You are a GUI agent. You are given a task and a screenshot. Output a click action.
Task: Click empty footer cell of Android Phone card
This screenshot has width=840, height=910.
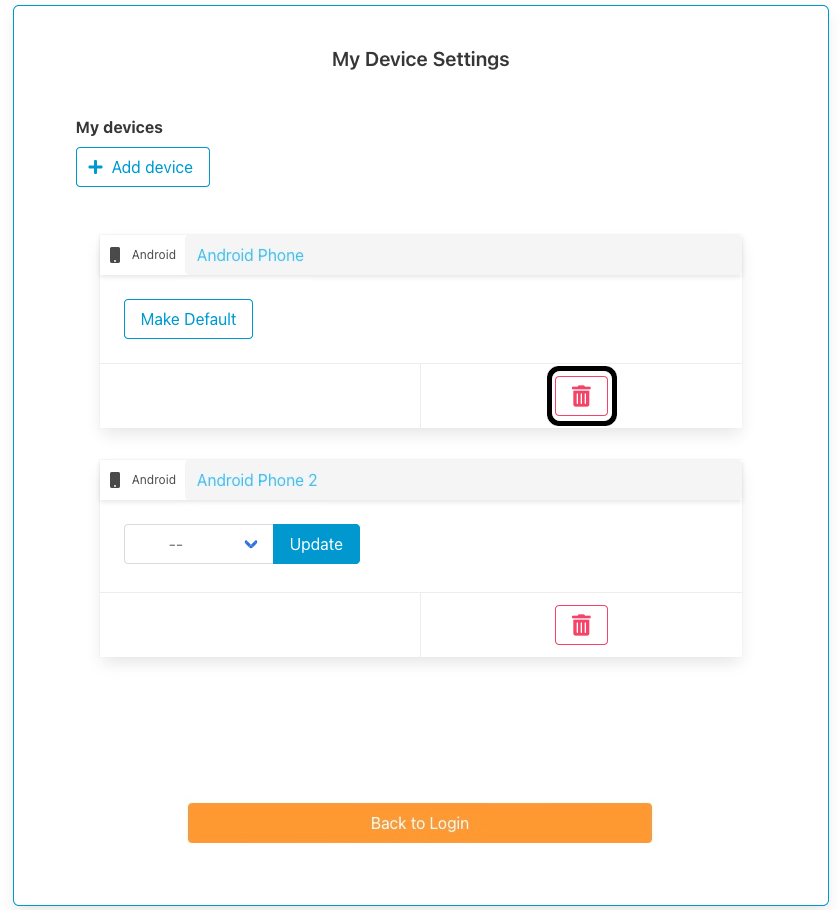260,396
